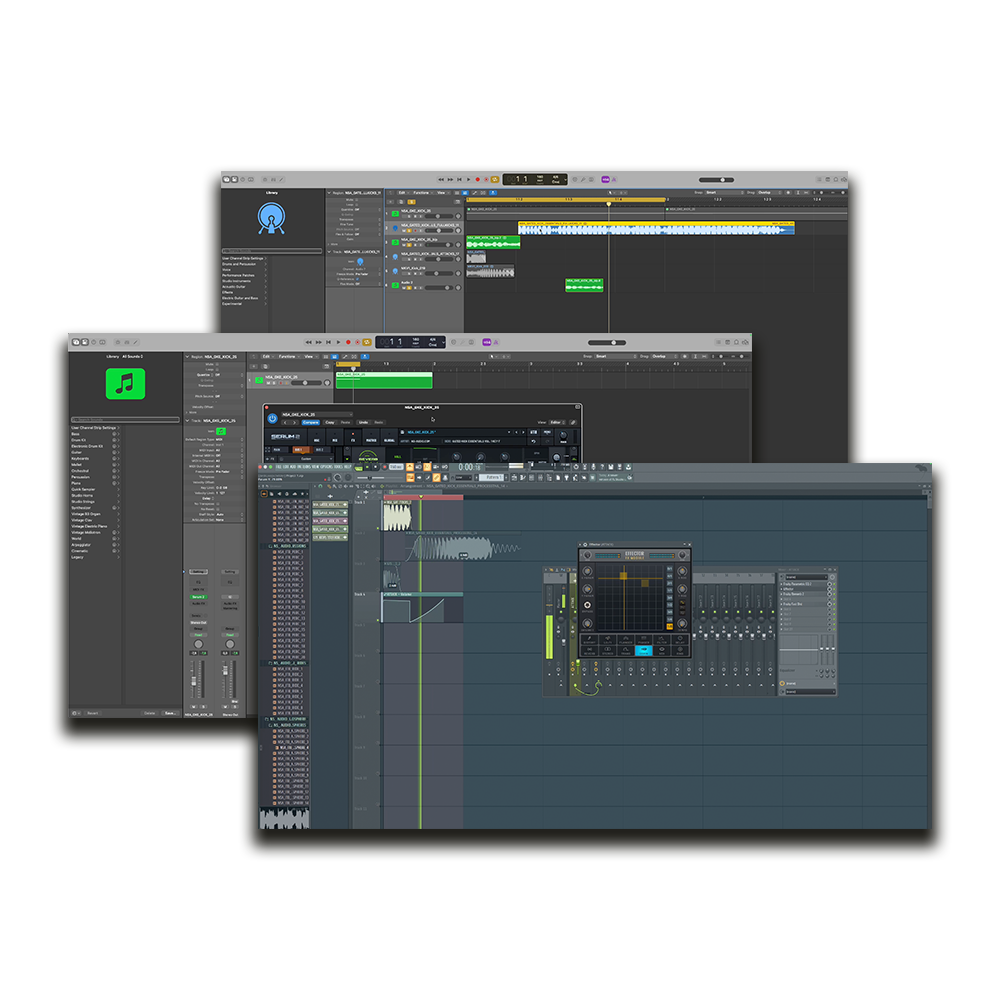Select the DISTORT effect in the Effector plugin
Viewport: 1000px width, 1000px height.
point(589,640)
